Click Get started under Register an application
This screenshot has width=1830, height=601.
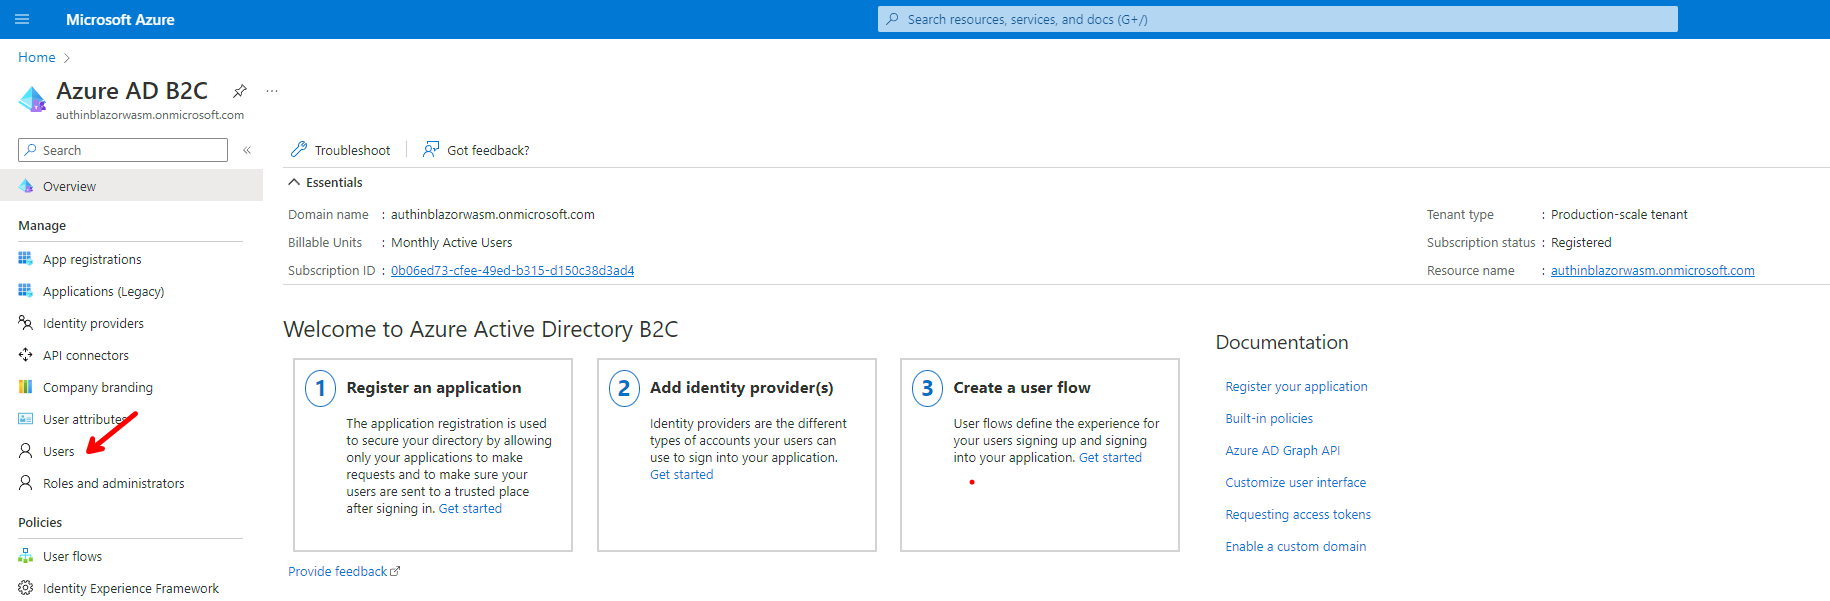coord(470,508)
